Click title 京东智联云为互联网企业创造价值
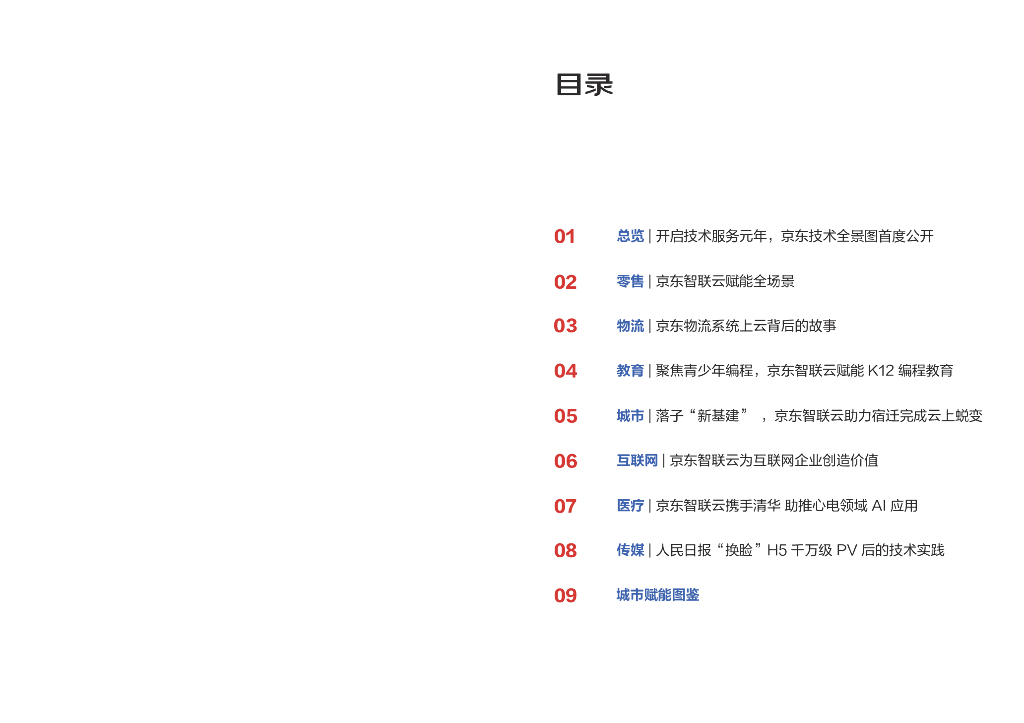 774,460
